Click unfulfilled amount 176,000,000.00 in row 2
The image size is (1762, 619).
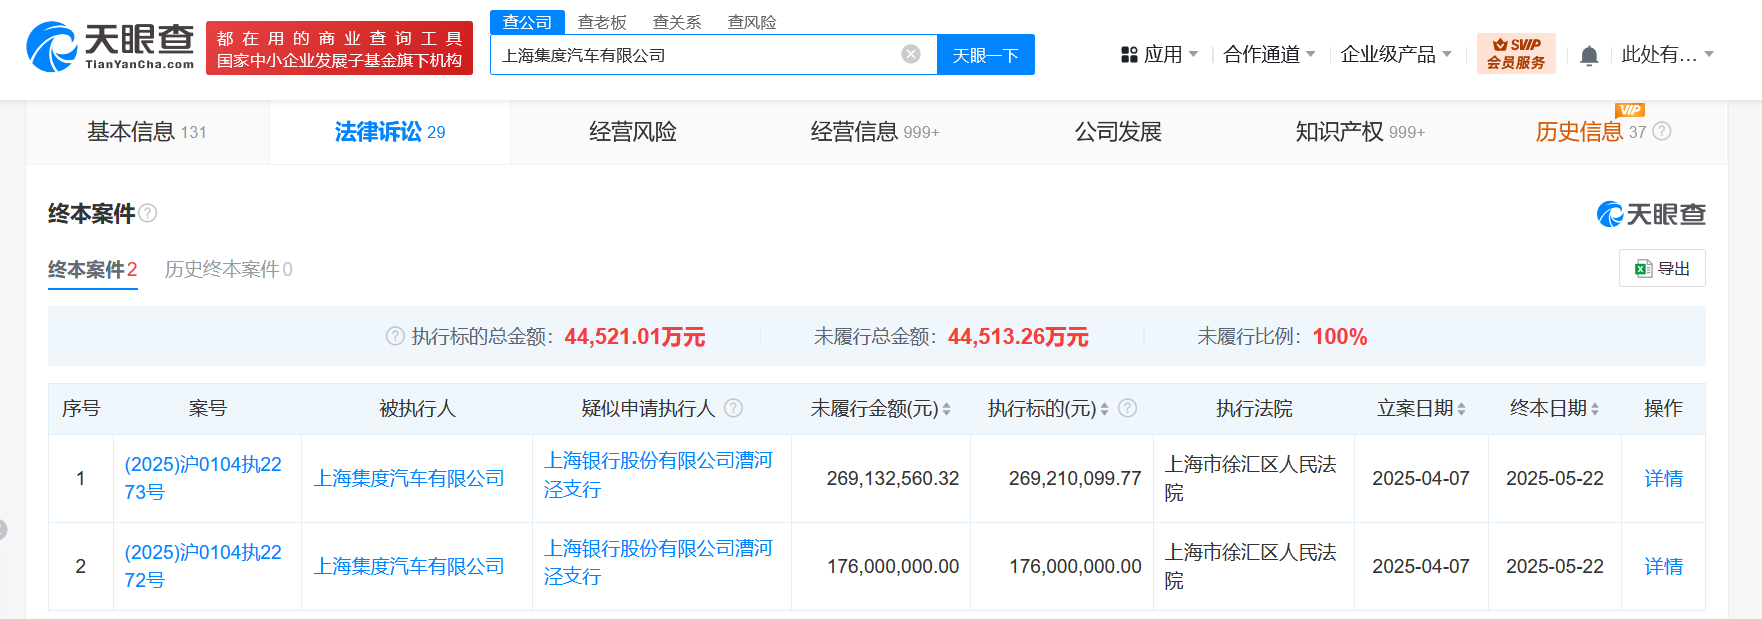(x=893, y=567)
